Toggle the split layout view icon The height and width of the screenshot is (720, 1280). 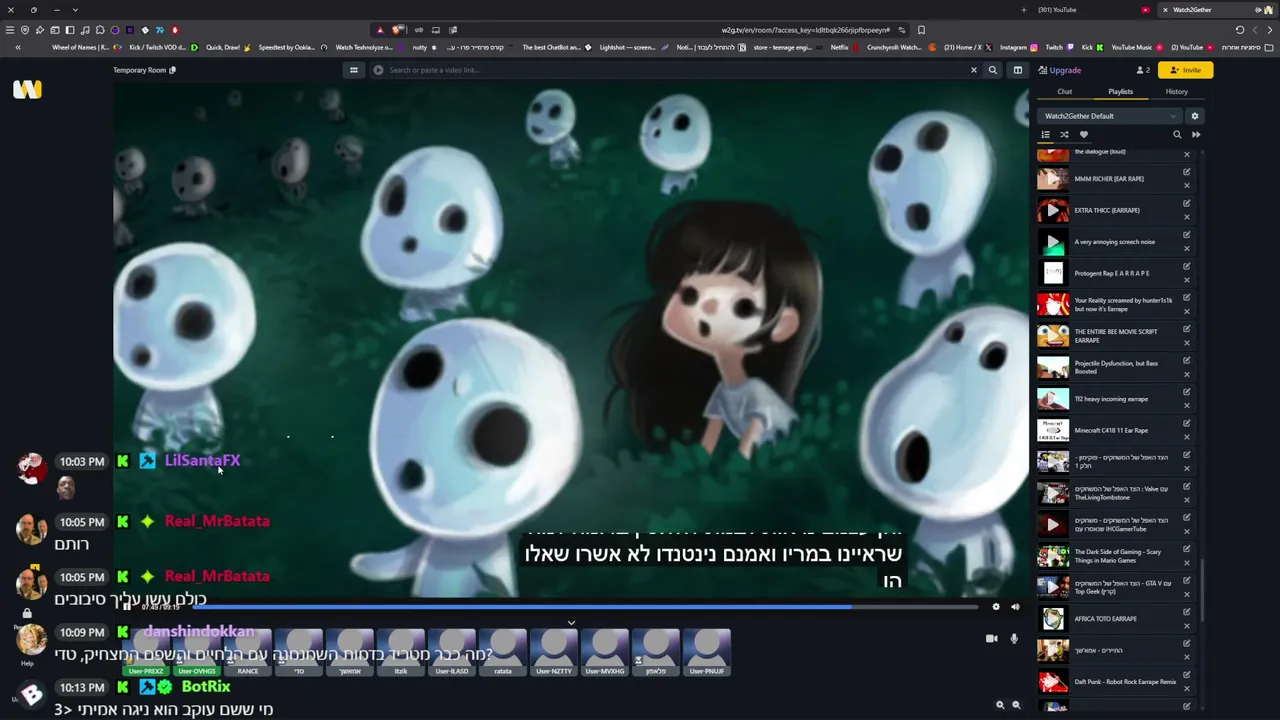1017,70
